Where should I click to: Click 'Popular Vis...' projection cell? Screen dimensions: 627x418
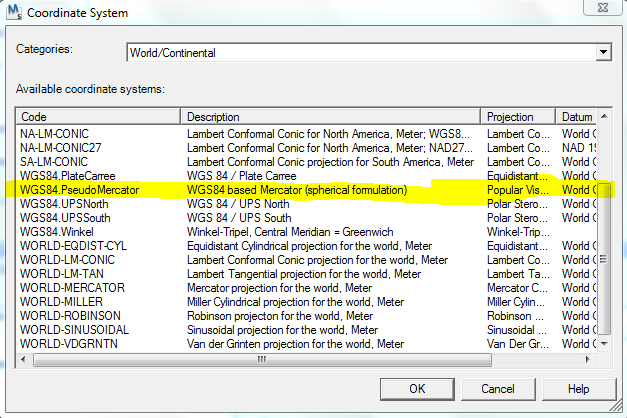[x=517, y=190]
